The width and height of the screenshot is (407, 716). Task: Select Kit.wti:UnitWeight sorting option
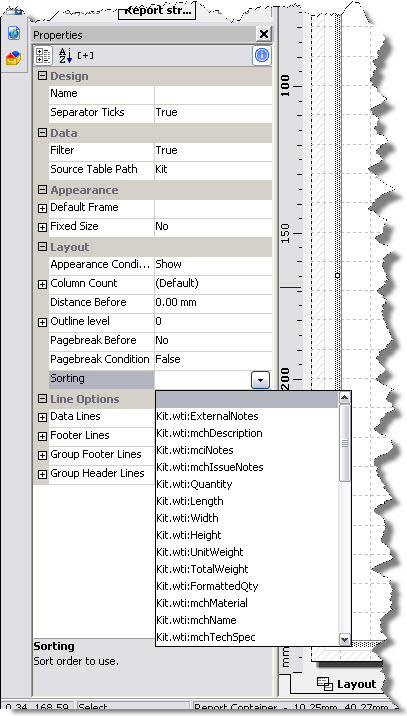click(247, 552)
